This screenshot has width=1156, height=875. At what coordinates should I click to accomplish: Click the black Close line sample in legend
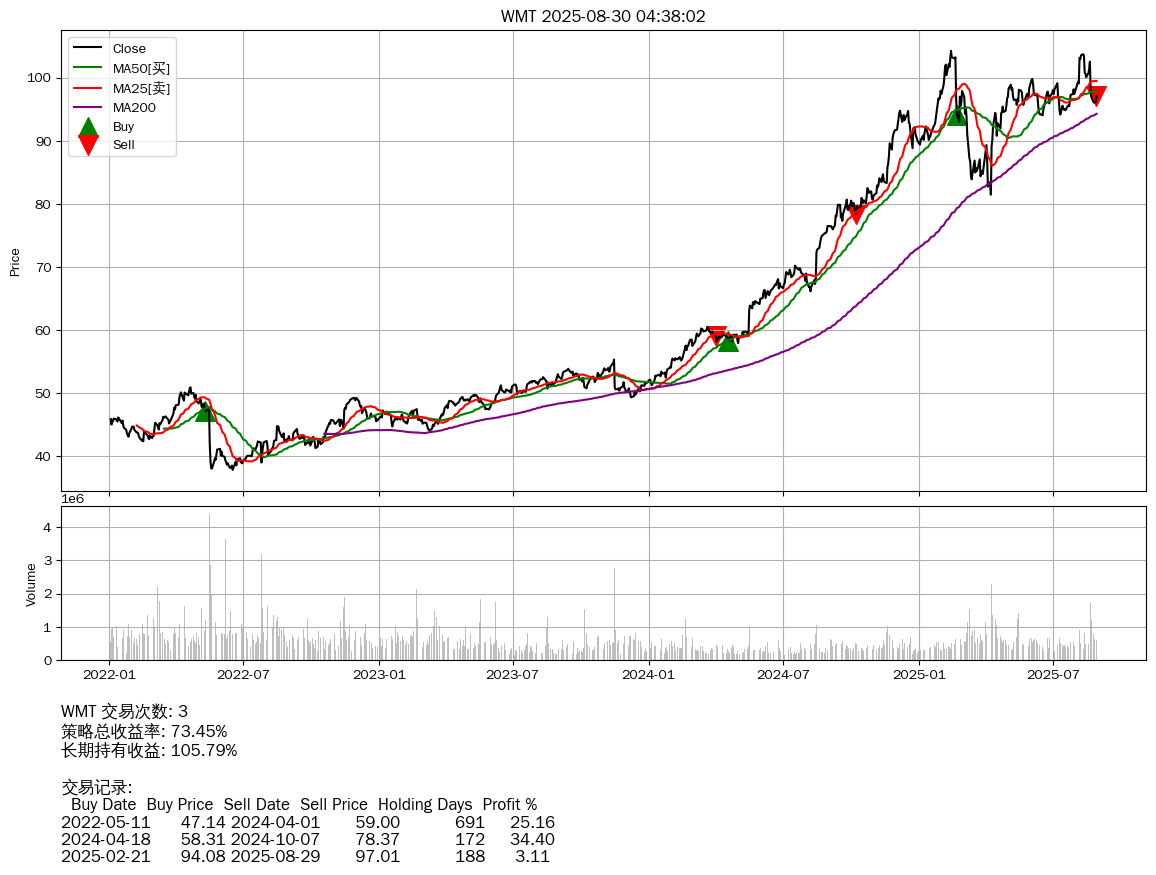[x=88, y=49]
